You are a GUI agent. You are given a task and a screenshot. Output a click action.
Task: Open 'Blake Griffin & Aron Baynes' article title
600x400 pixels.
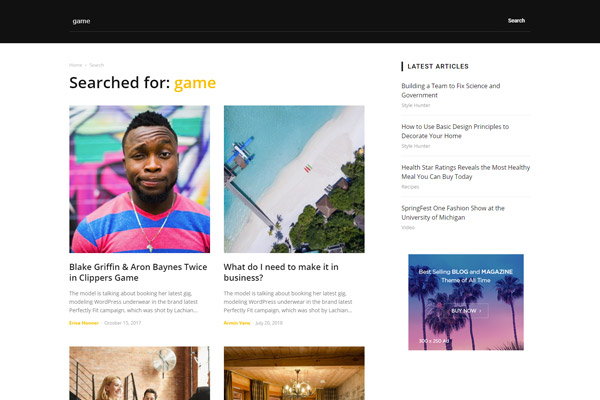[138, 272]
